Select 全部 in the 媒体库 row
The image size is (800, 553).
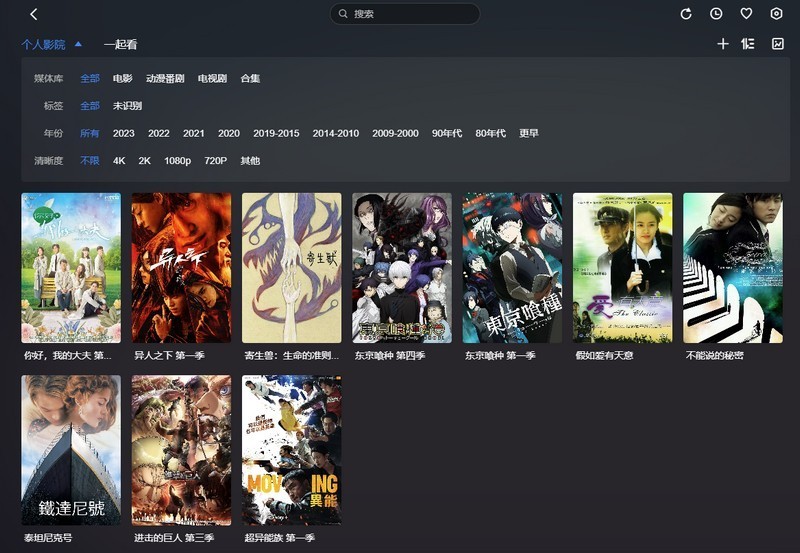click(90, 79)
